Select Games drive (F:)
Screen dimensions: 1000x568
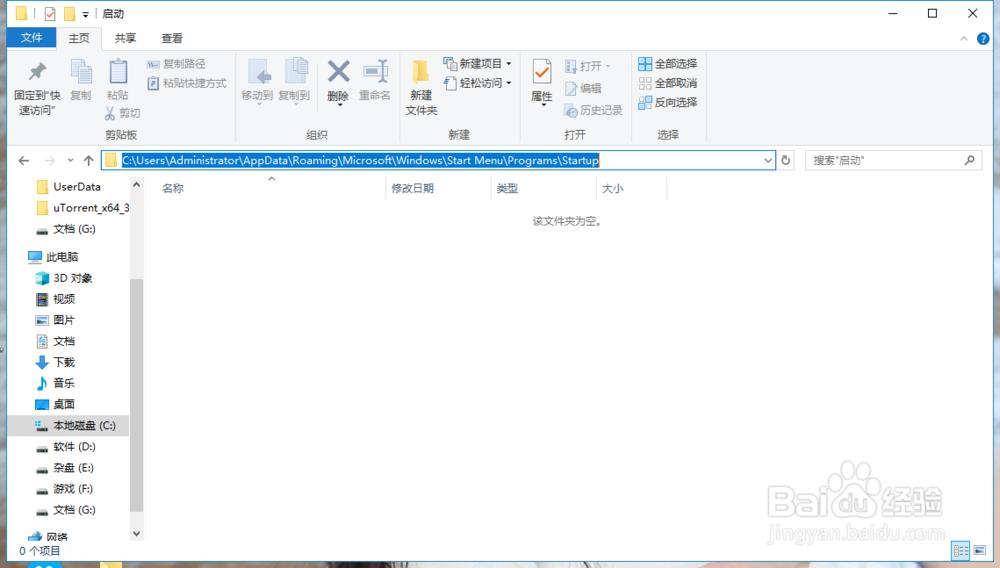pyautogui.click(x=64, y=489)
